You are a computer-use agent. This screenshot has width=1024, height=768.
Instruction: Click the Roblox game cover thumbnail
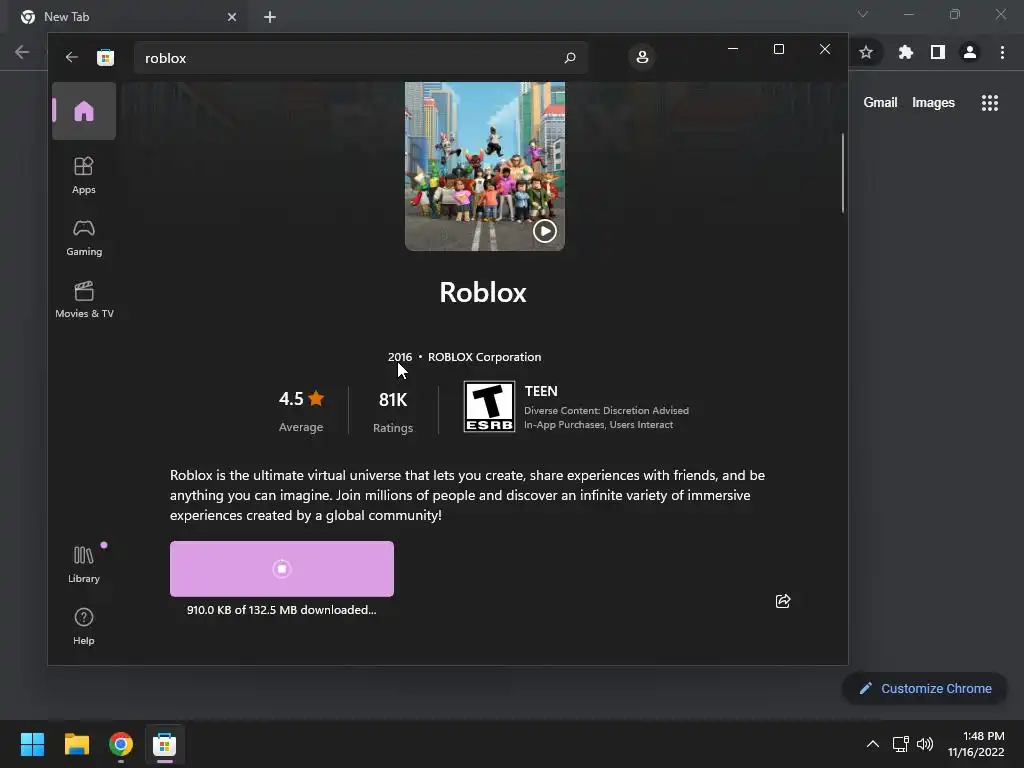point(485,166)
